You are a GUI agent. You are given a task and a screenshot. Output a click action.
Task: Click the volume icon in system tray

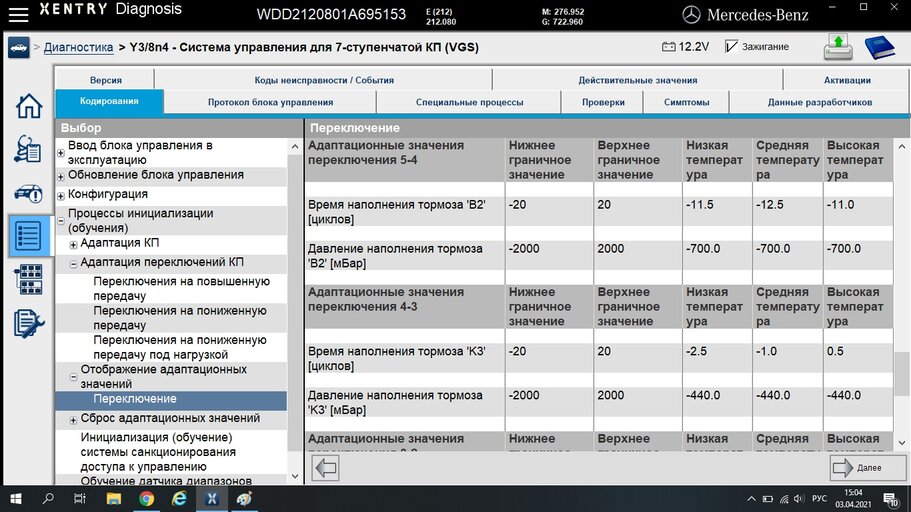(x=800, y=499)
